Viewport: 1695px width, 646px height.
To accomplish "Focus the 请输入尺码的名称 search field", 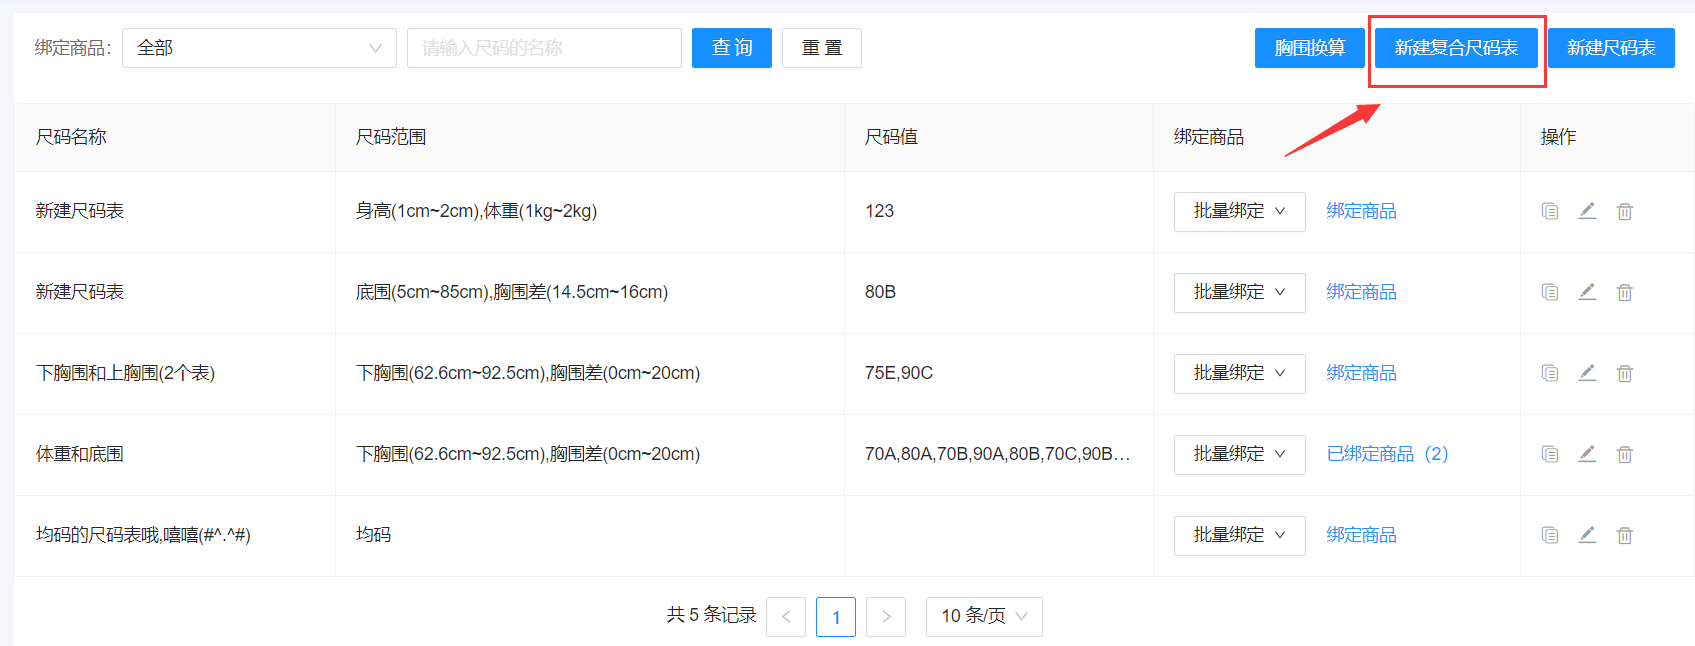I will point(544,48).
